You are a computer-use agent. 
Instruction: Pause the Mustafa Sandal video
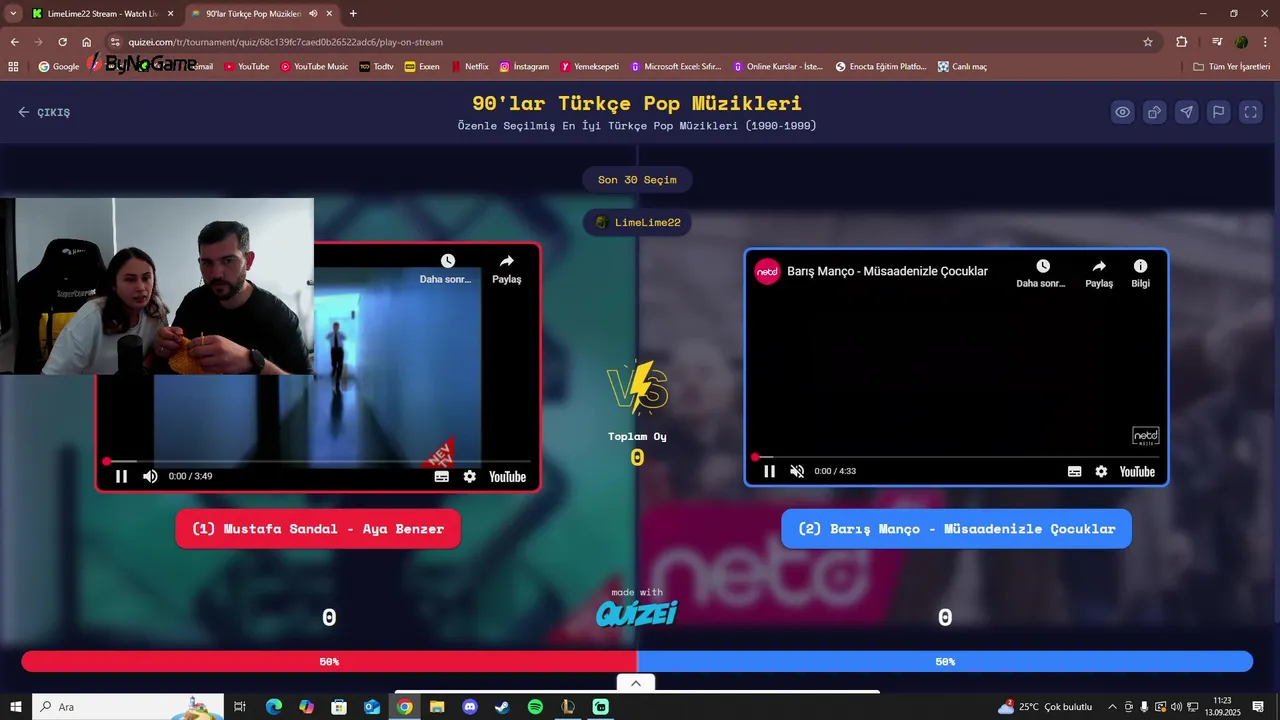click(x=121, y=476)
